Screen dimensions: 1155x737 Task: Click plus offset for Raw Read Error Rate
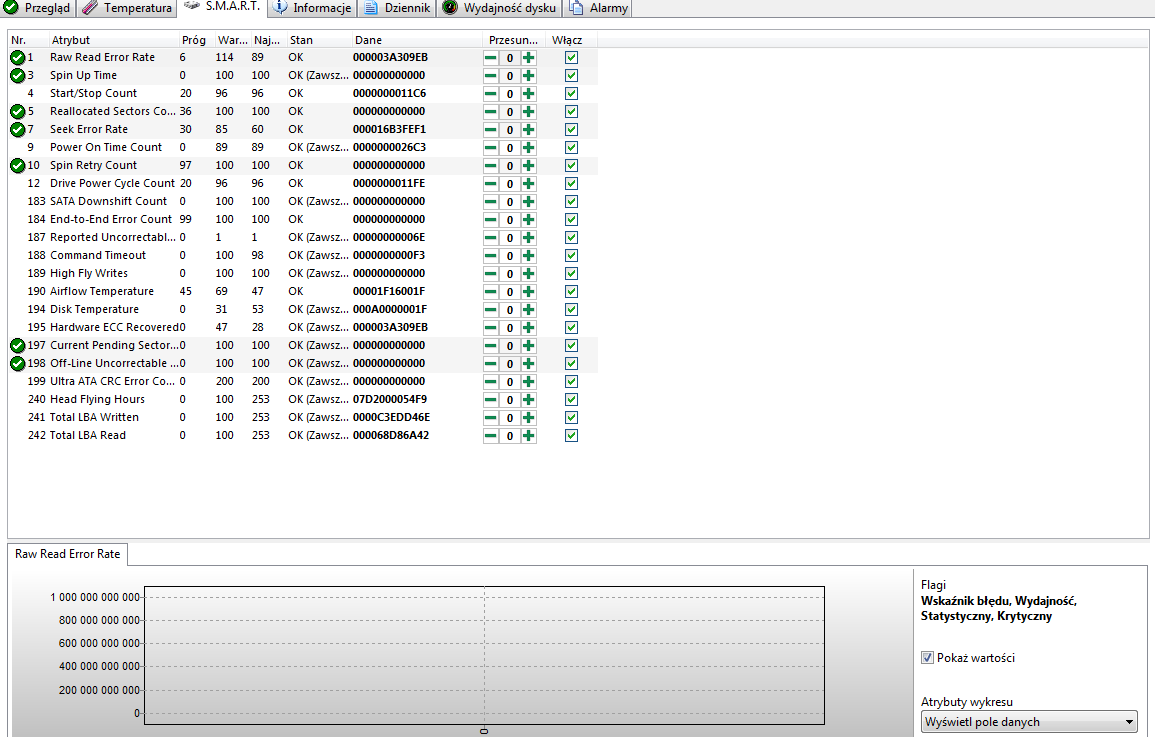coord(528,57)
